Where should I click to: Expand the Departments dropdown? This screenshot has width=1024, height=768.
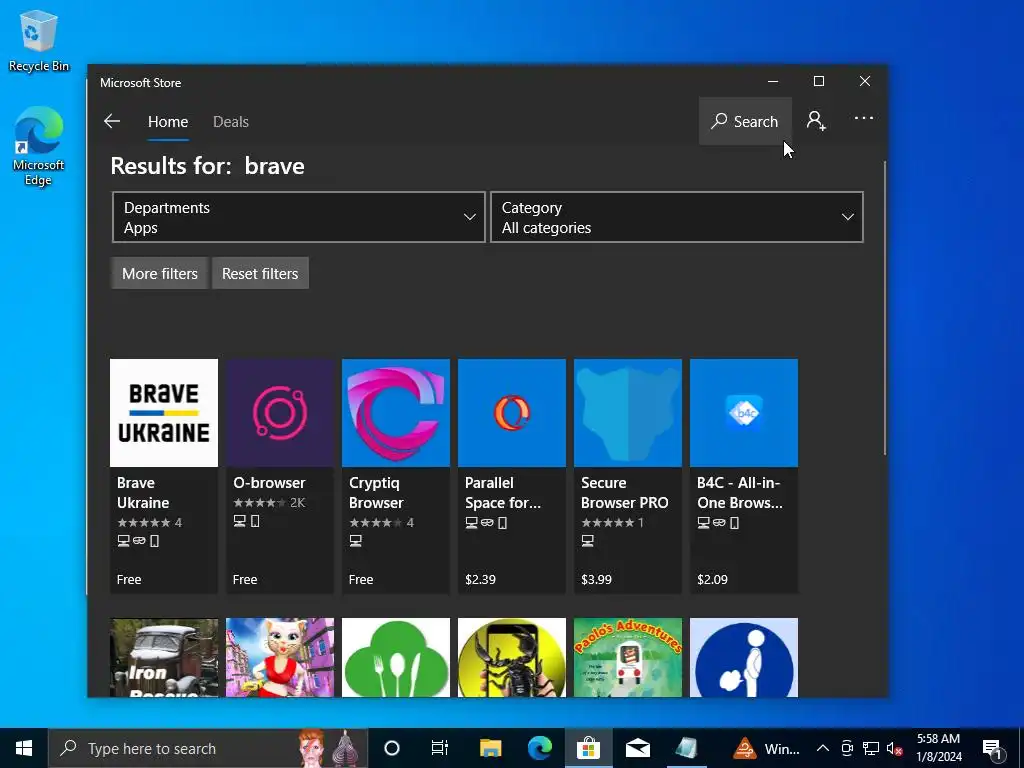click(x=298, y=217)
